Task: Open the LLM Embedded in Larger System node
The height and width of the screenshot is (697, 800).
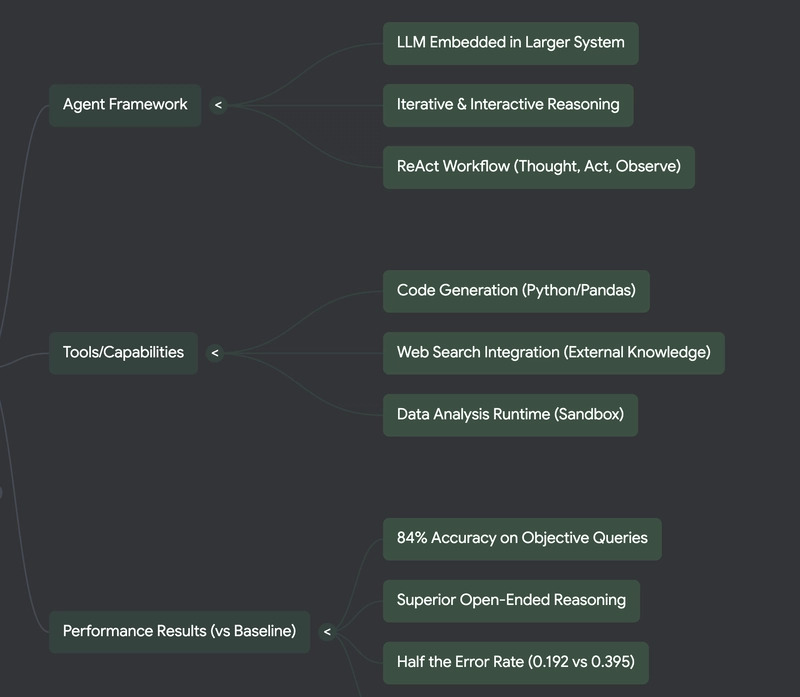Action: [511, 43]
